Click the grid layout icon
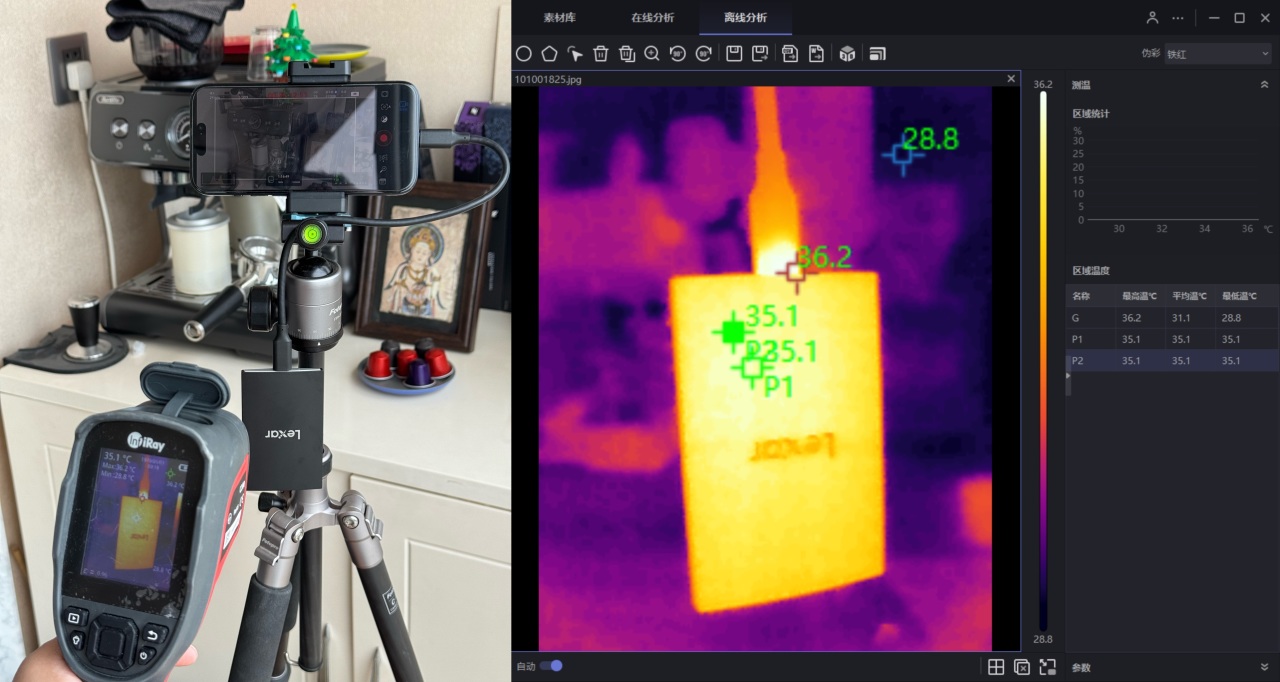 (x=996, y=667)
